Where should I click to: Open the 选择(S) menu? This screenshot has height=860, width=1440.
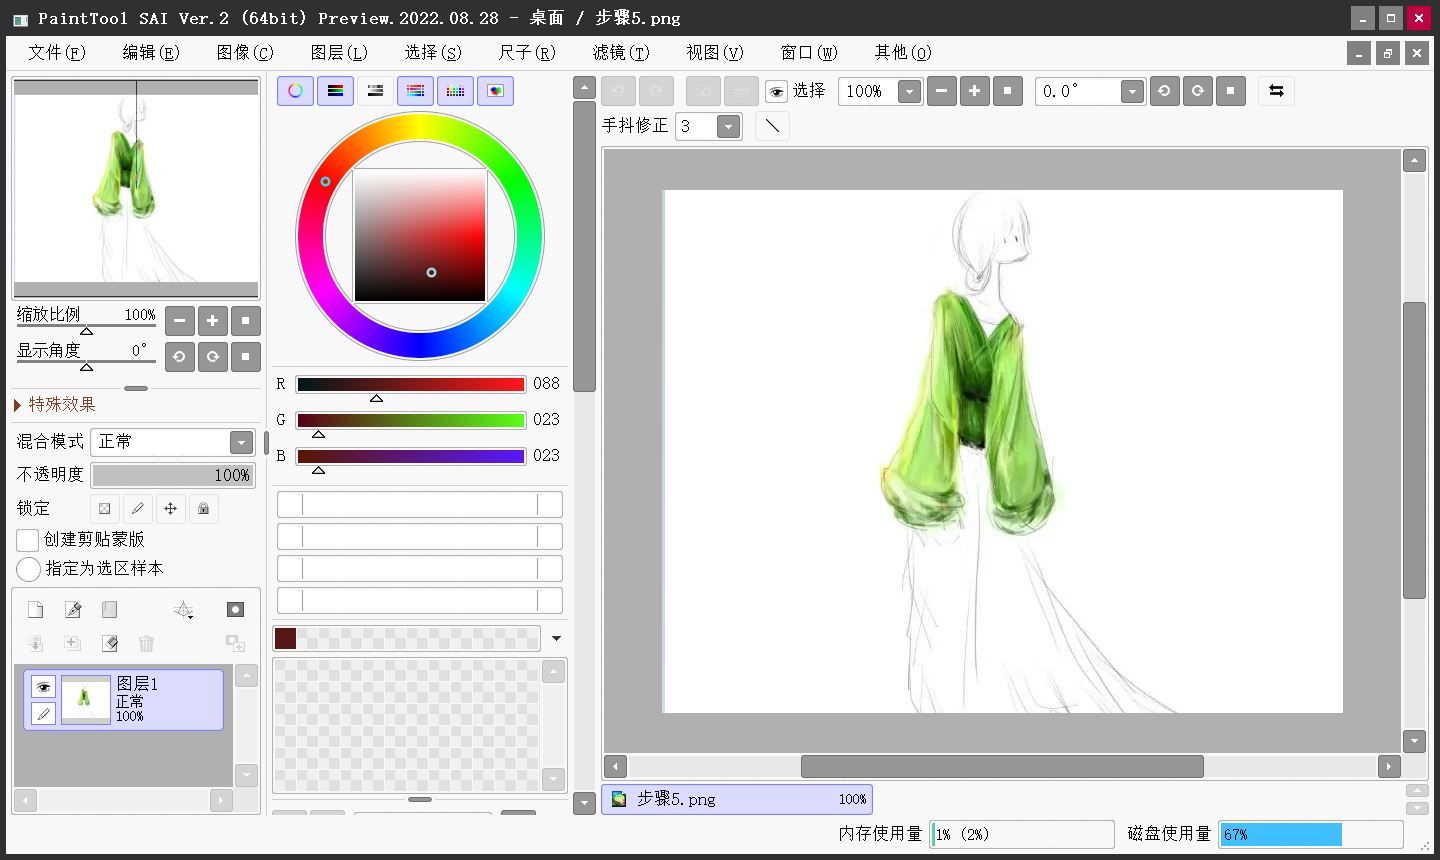coord(433,52)
